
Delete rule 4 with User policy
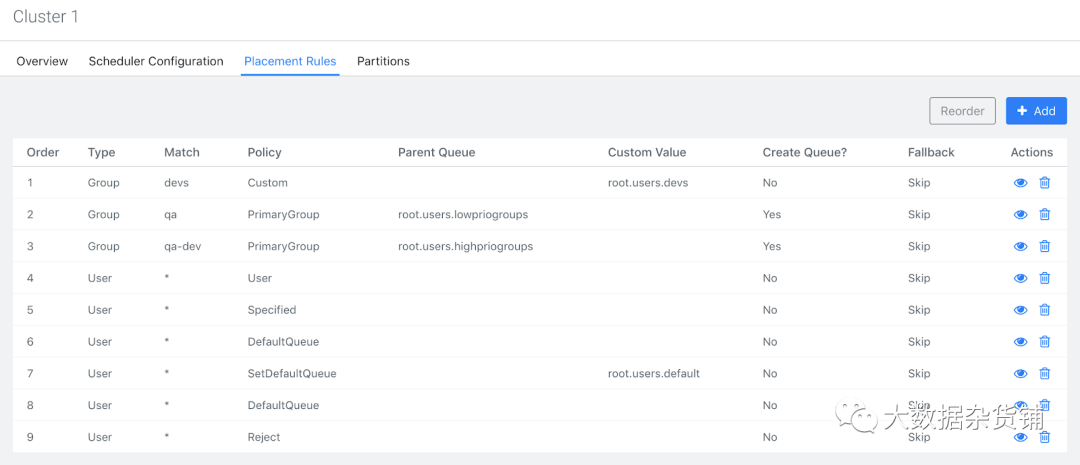[1044, 278]
